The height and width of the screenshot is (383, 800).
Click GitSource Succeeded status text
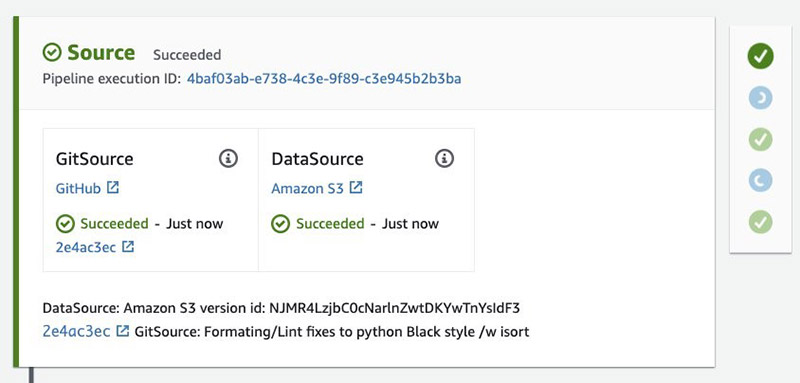[114, 224]
